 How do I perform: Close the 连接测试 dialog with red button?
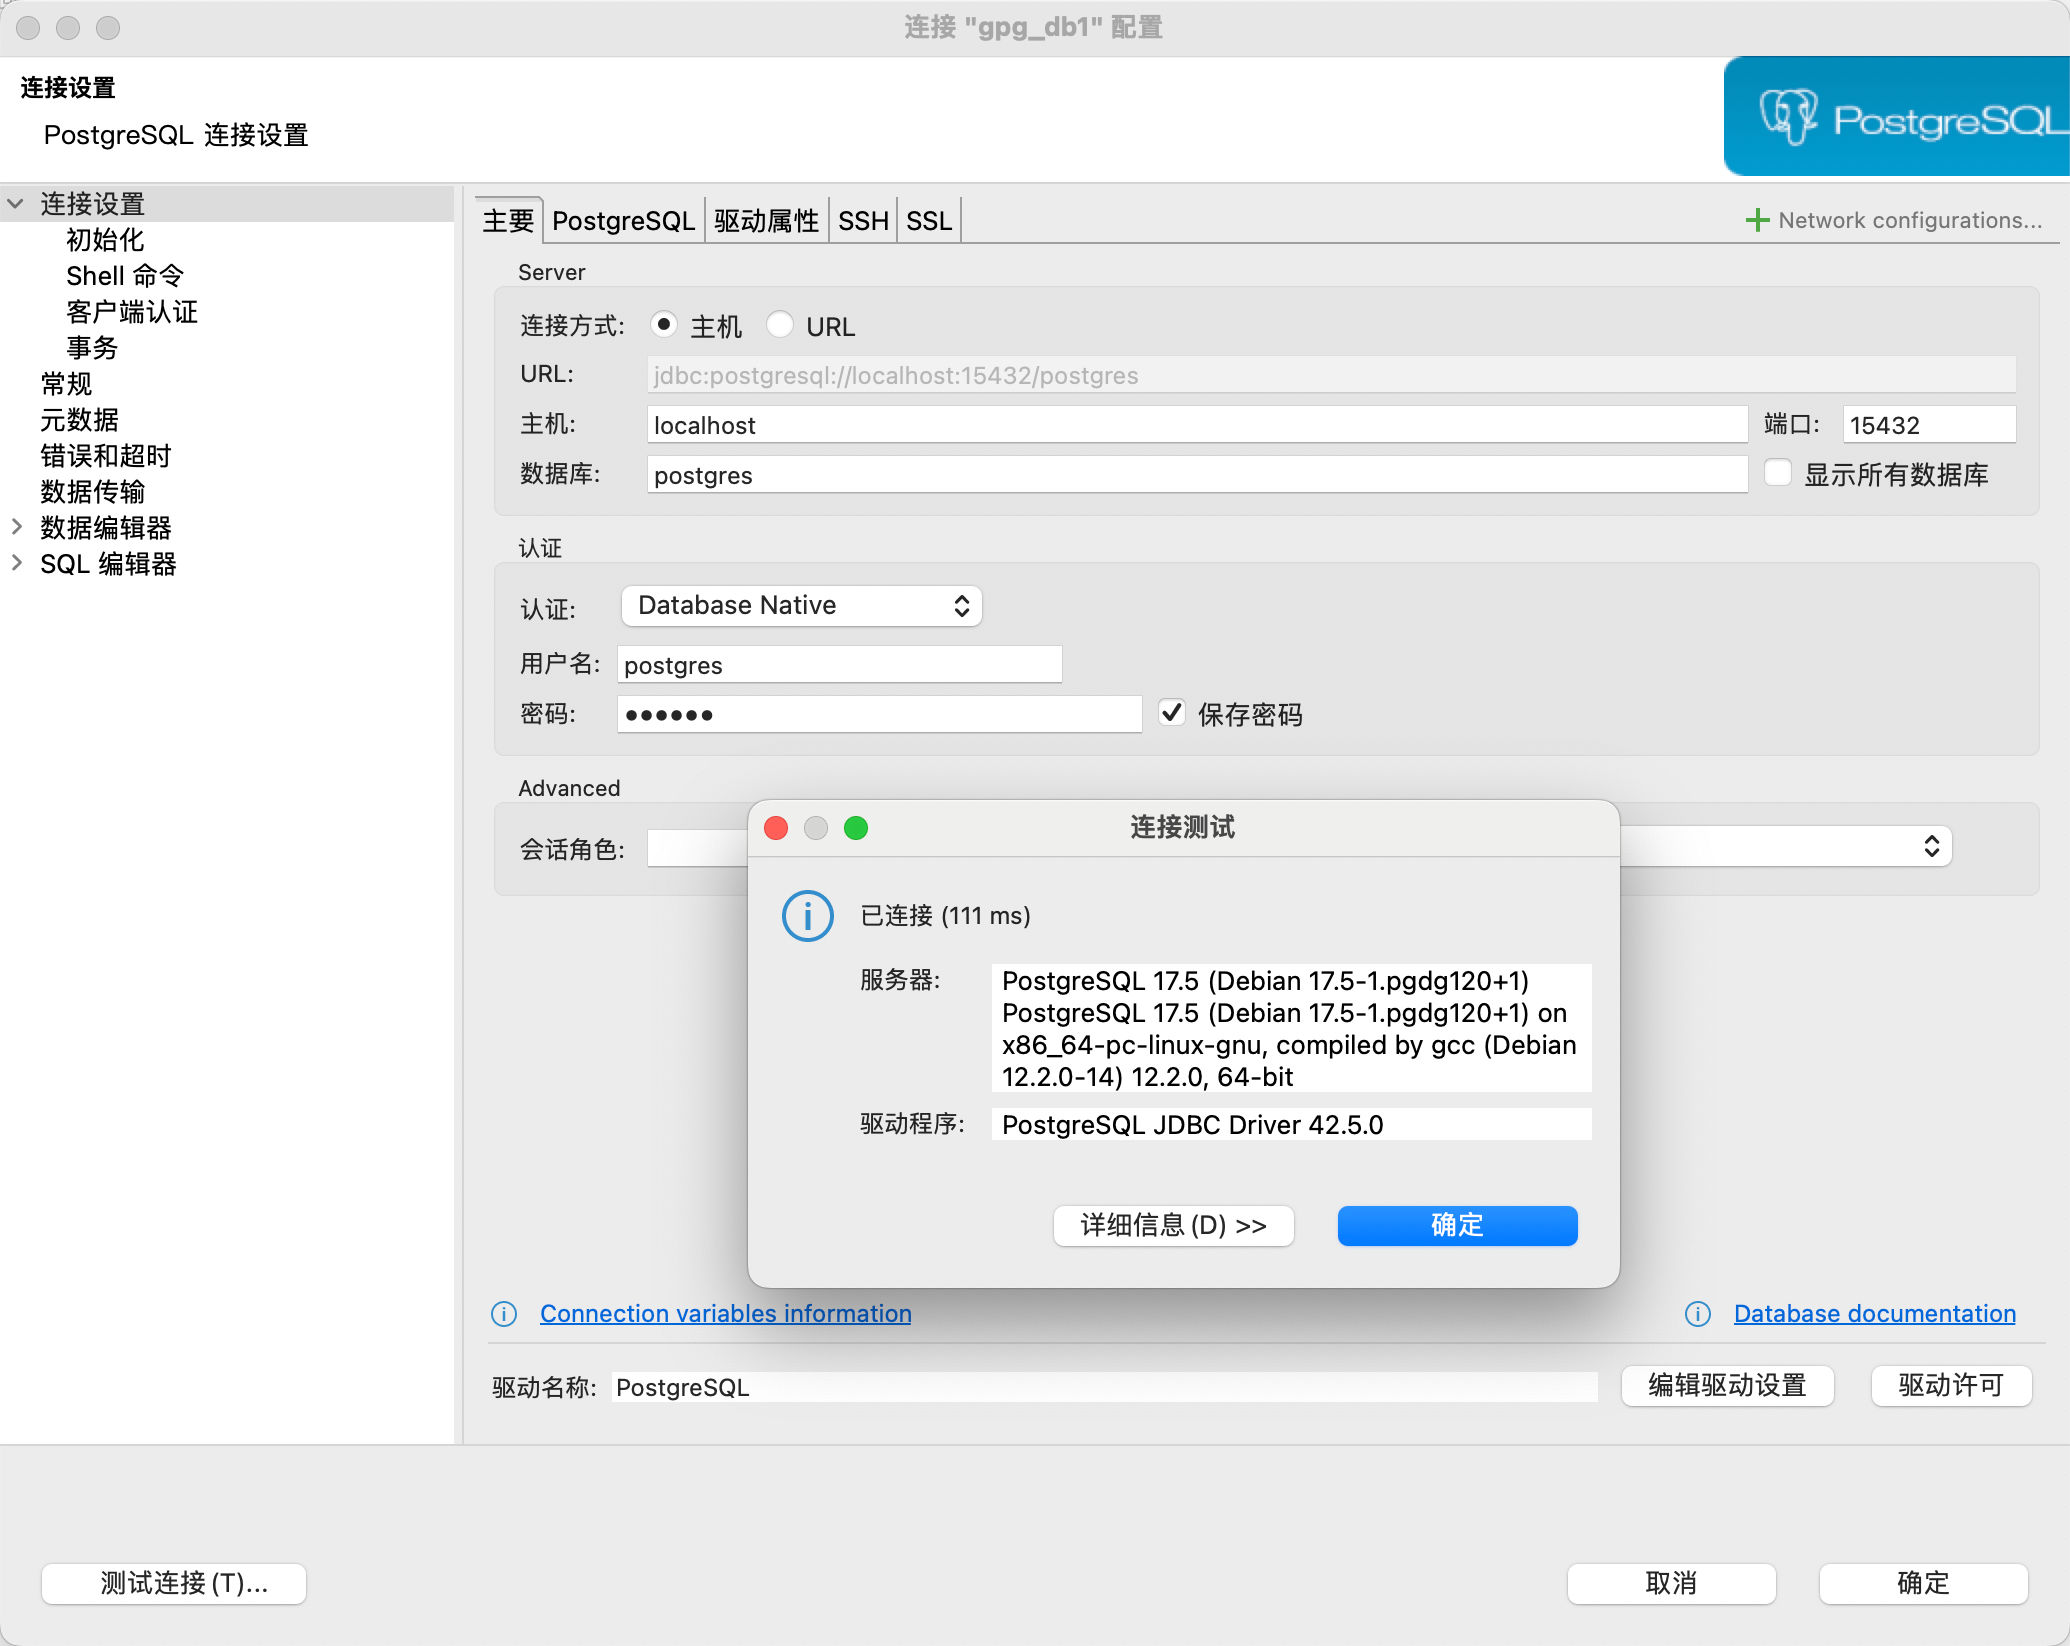(x=776, y=828)
